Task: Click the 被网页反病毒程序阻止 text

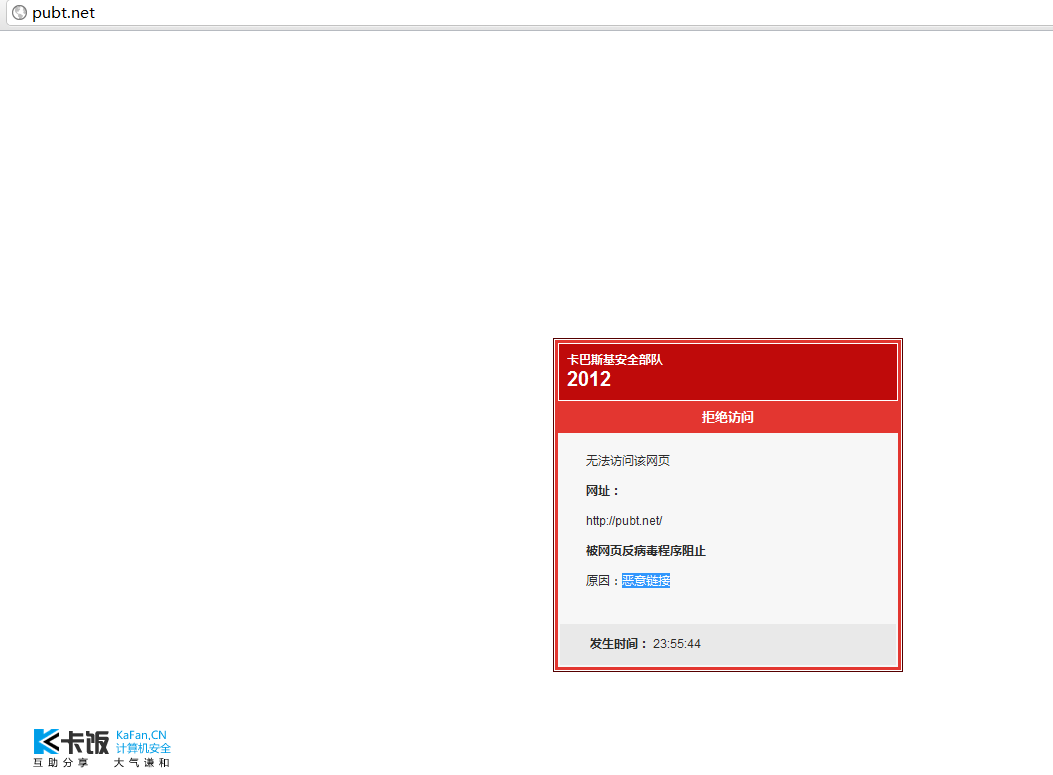Action: (645, 551)
